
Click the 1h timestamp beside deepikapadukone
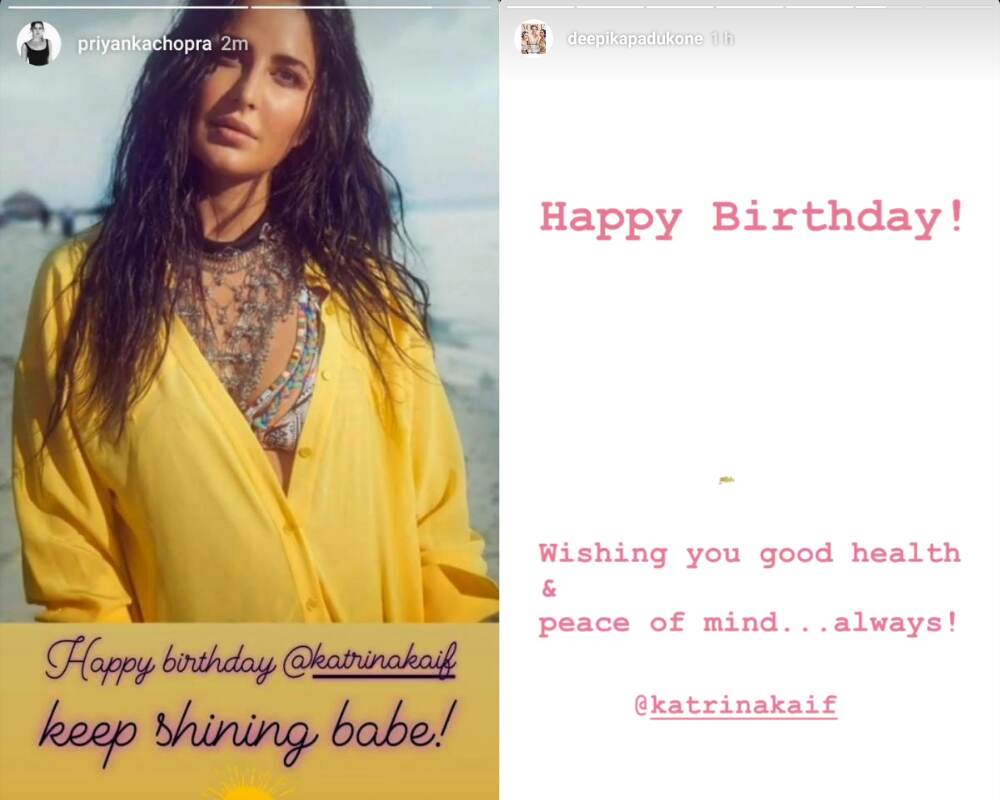coord(722,39)
